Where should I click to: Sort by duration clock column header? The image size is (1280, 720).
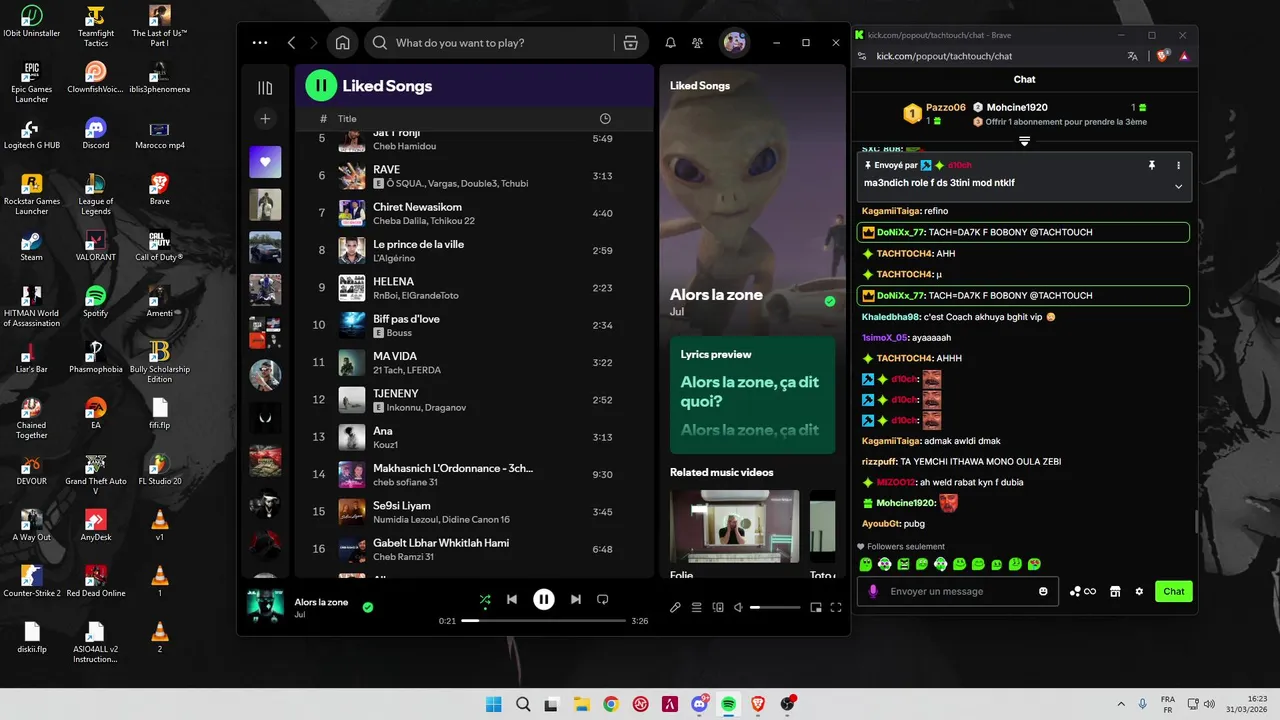tap(605, 119)
